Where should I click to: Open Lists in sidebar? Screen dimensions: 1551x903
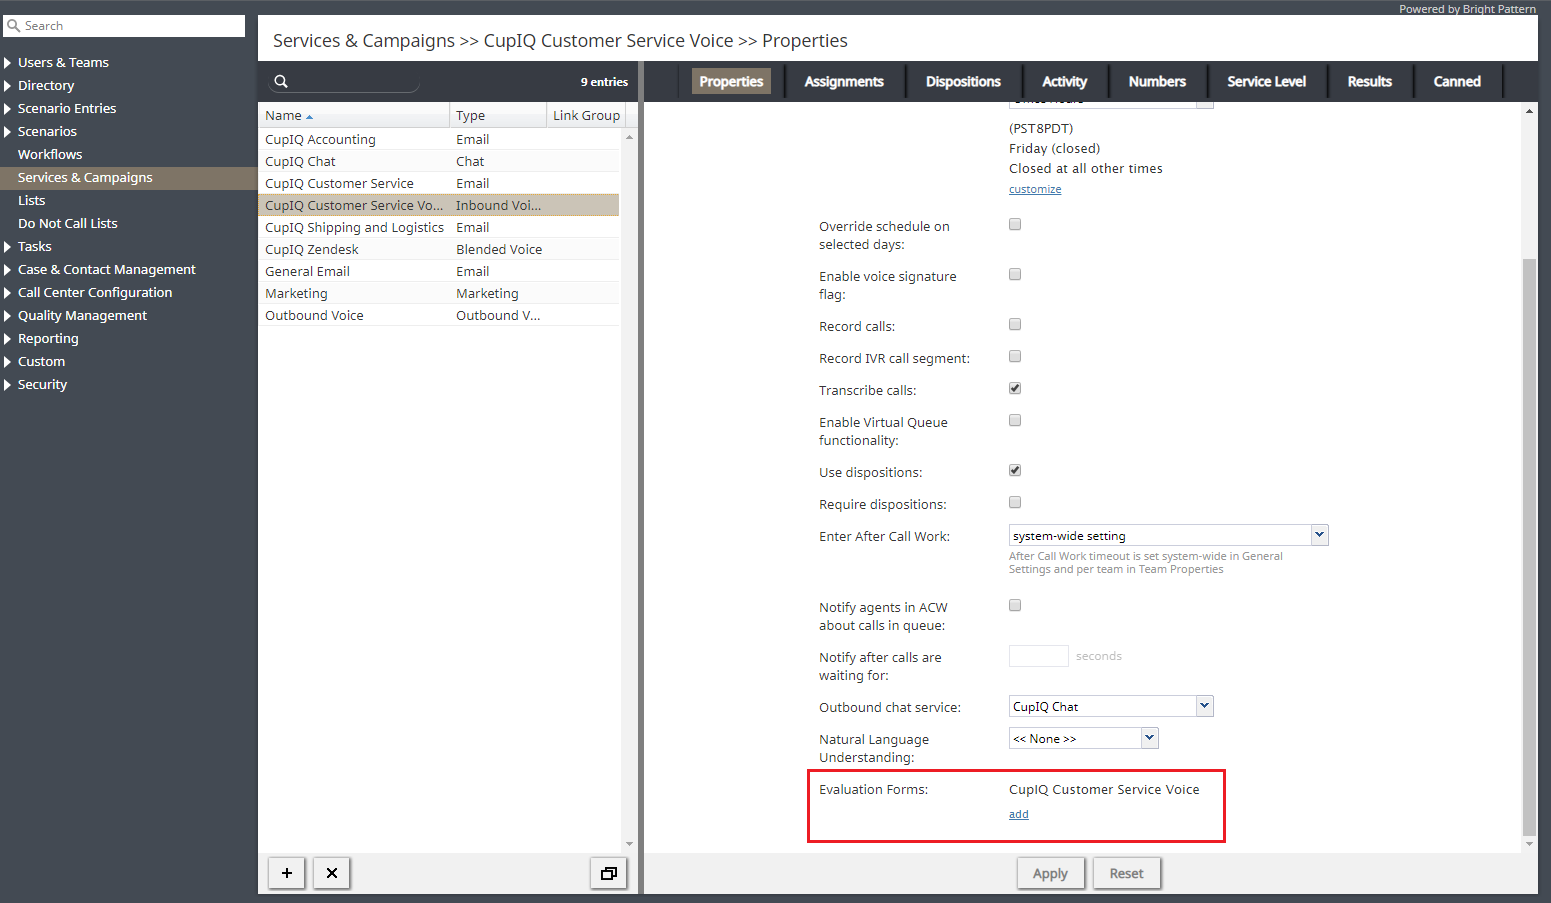point(31,200)
